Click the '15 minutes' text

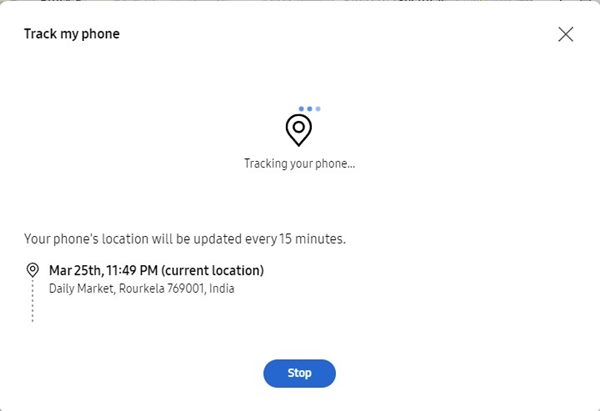click(x=312, y=239)
